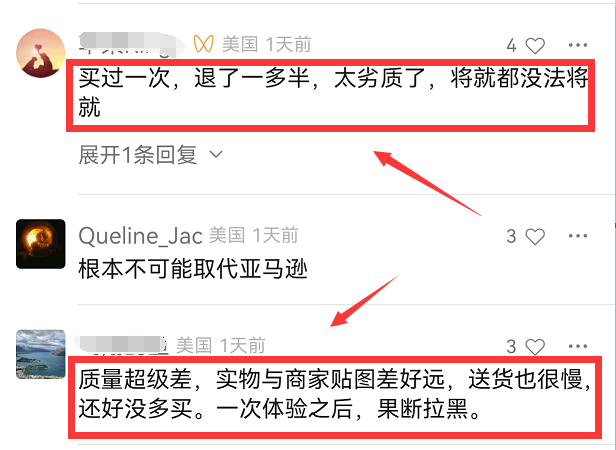Open the Queline_Jac username link
The height and width of the screenshot is (450, 616).
tap(140, 236)
